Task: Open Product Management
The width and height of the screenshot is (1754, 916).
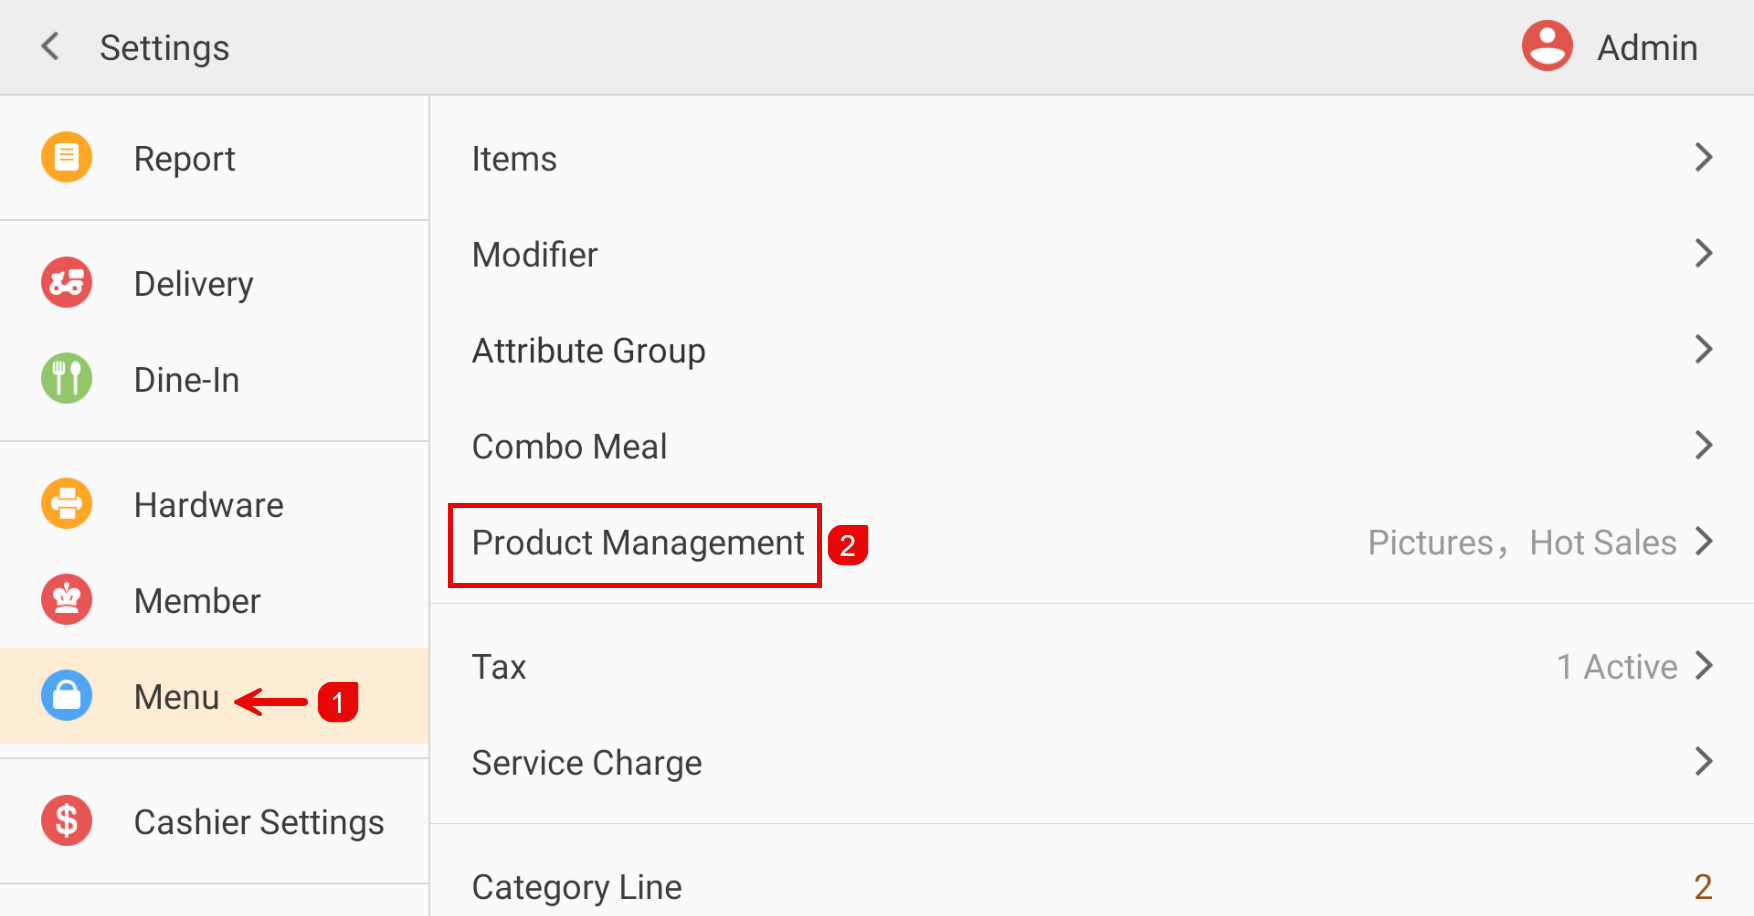Action: 636,543
